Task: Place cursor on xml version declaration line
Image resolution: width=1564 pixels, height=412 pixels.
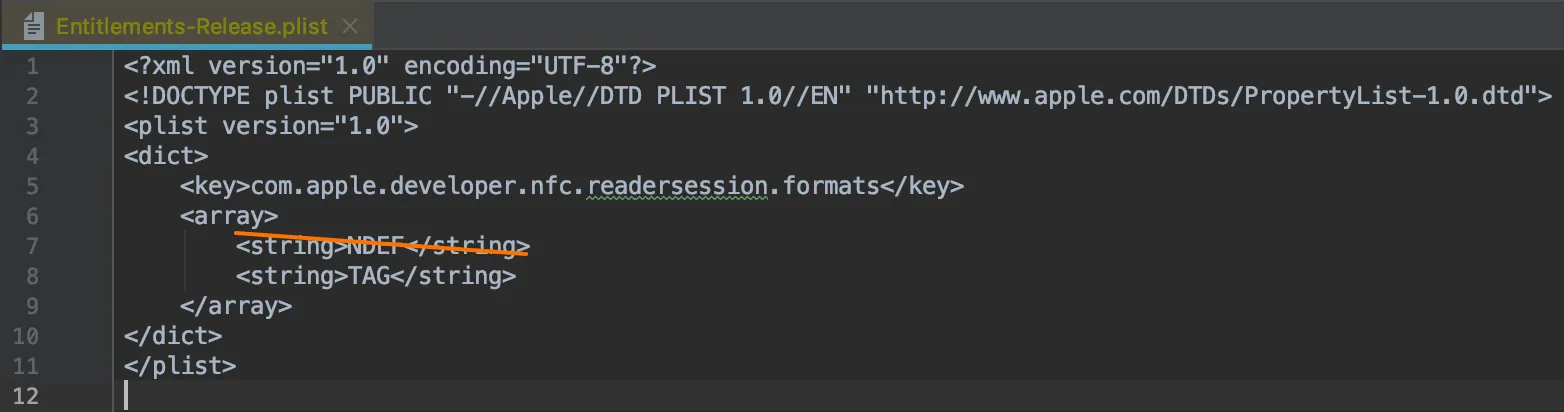Action: [390, 66]
